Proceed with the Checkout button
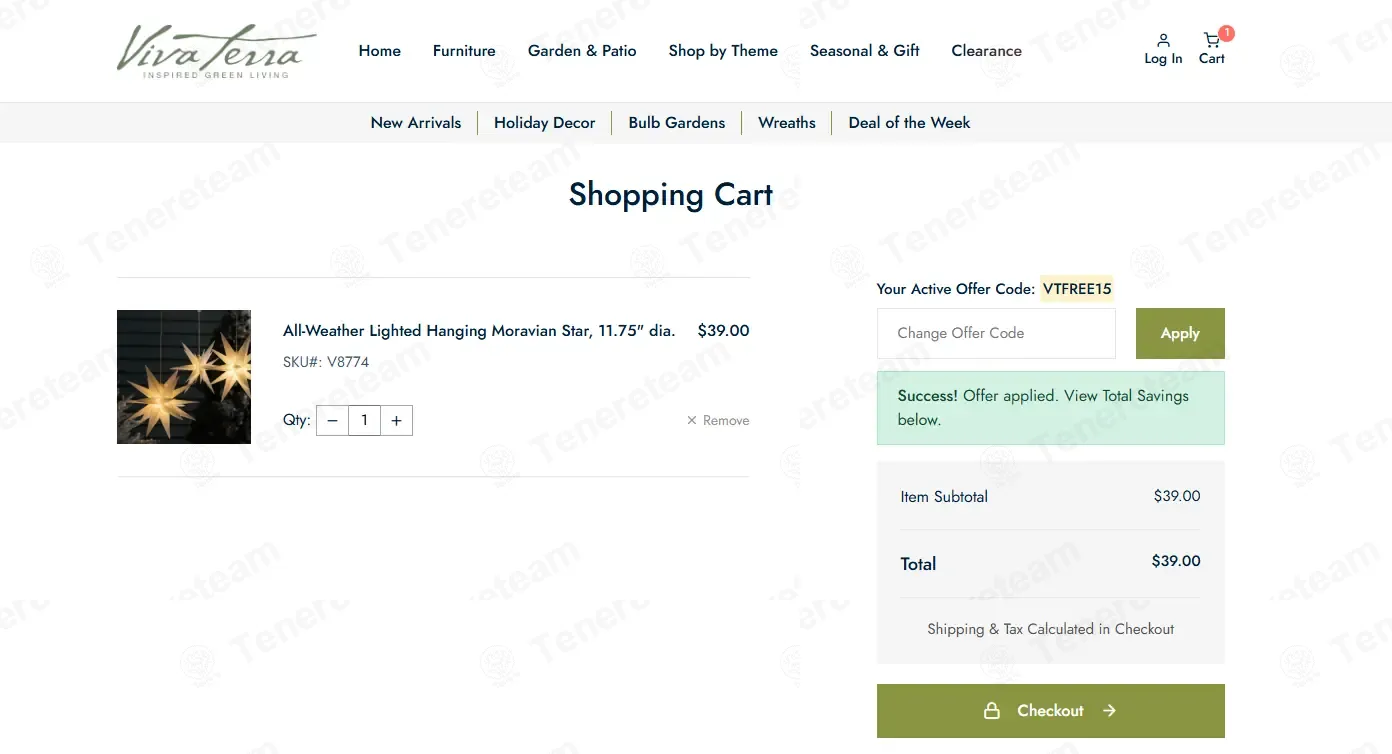Screen dimensions: 1392x754 click(x=1050, y=711)
